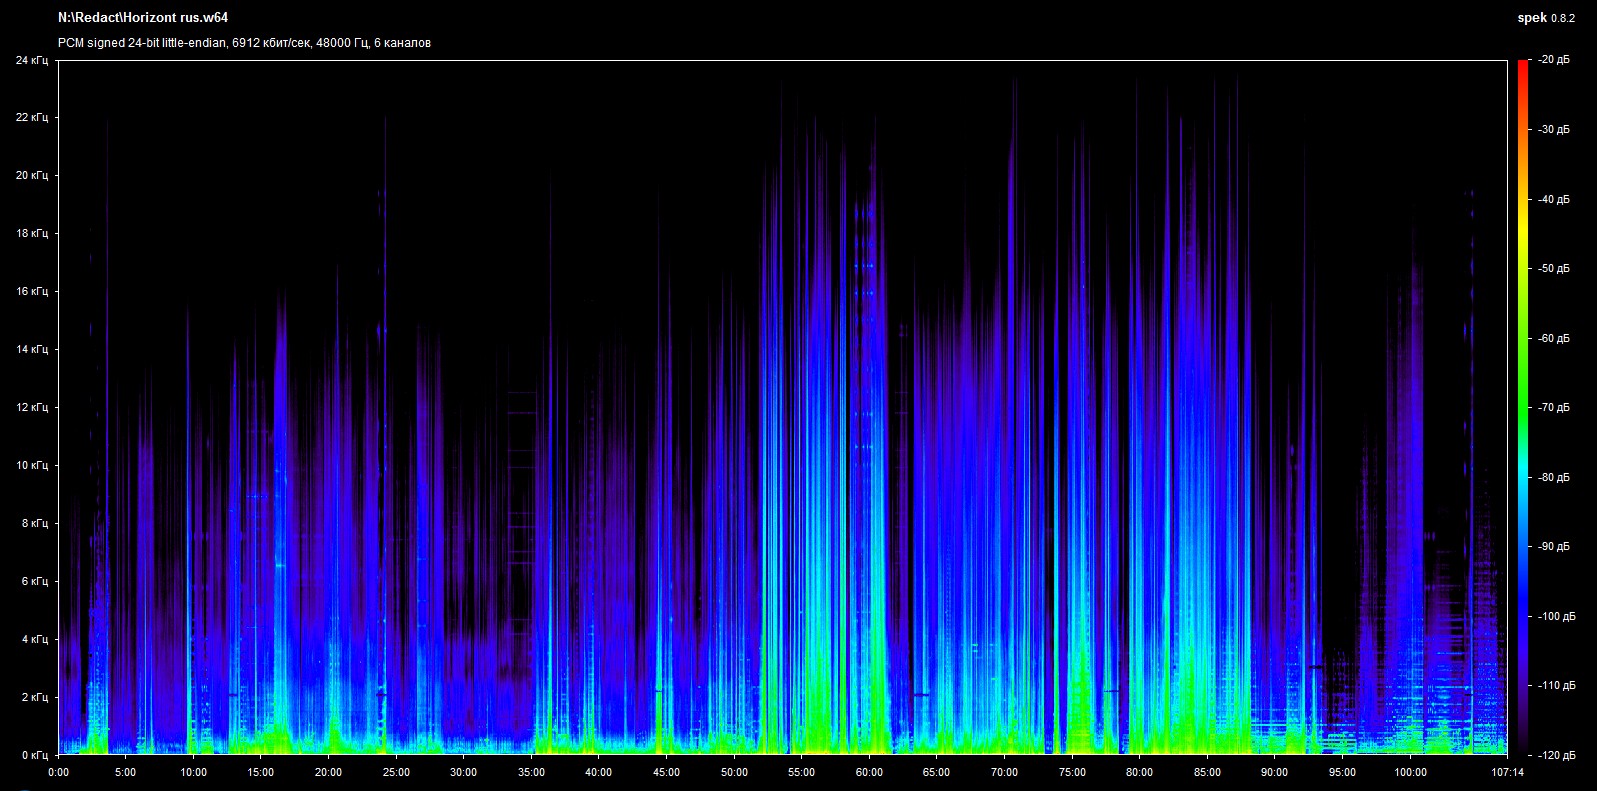Click the -20 дБ label on color scale

pyautogui.click(x=1554, y=60)
